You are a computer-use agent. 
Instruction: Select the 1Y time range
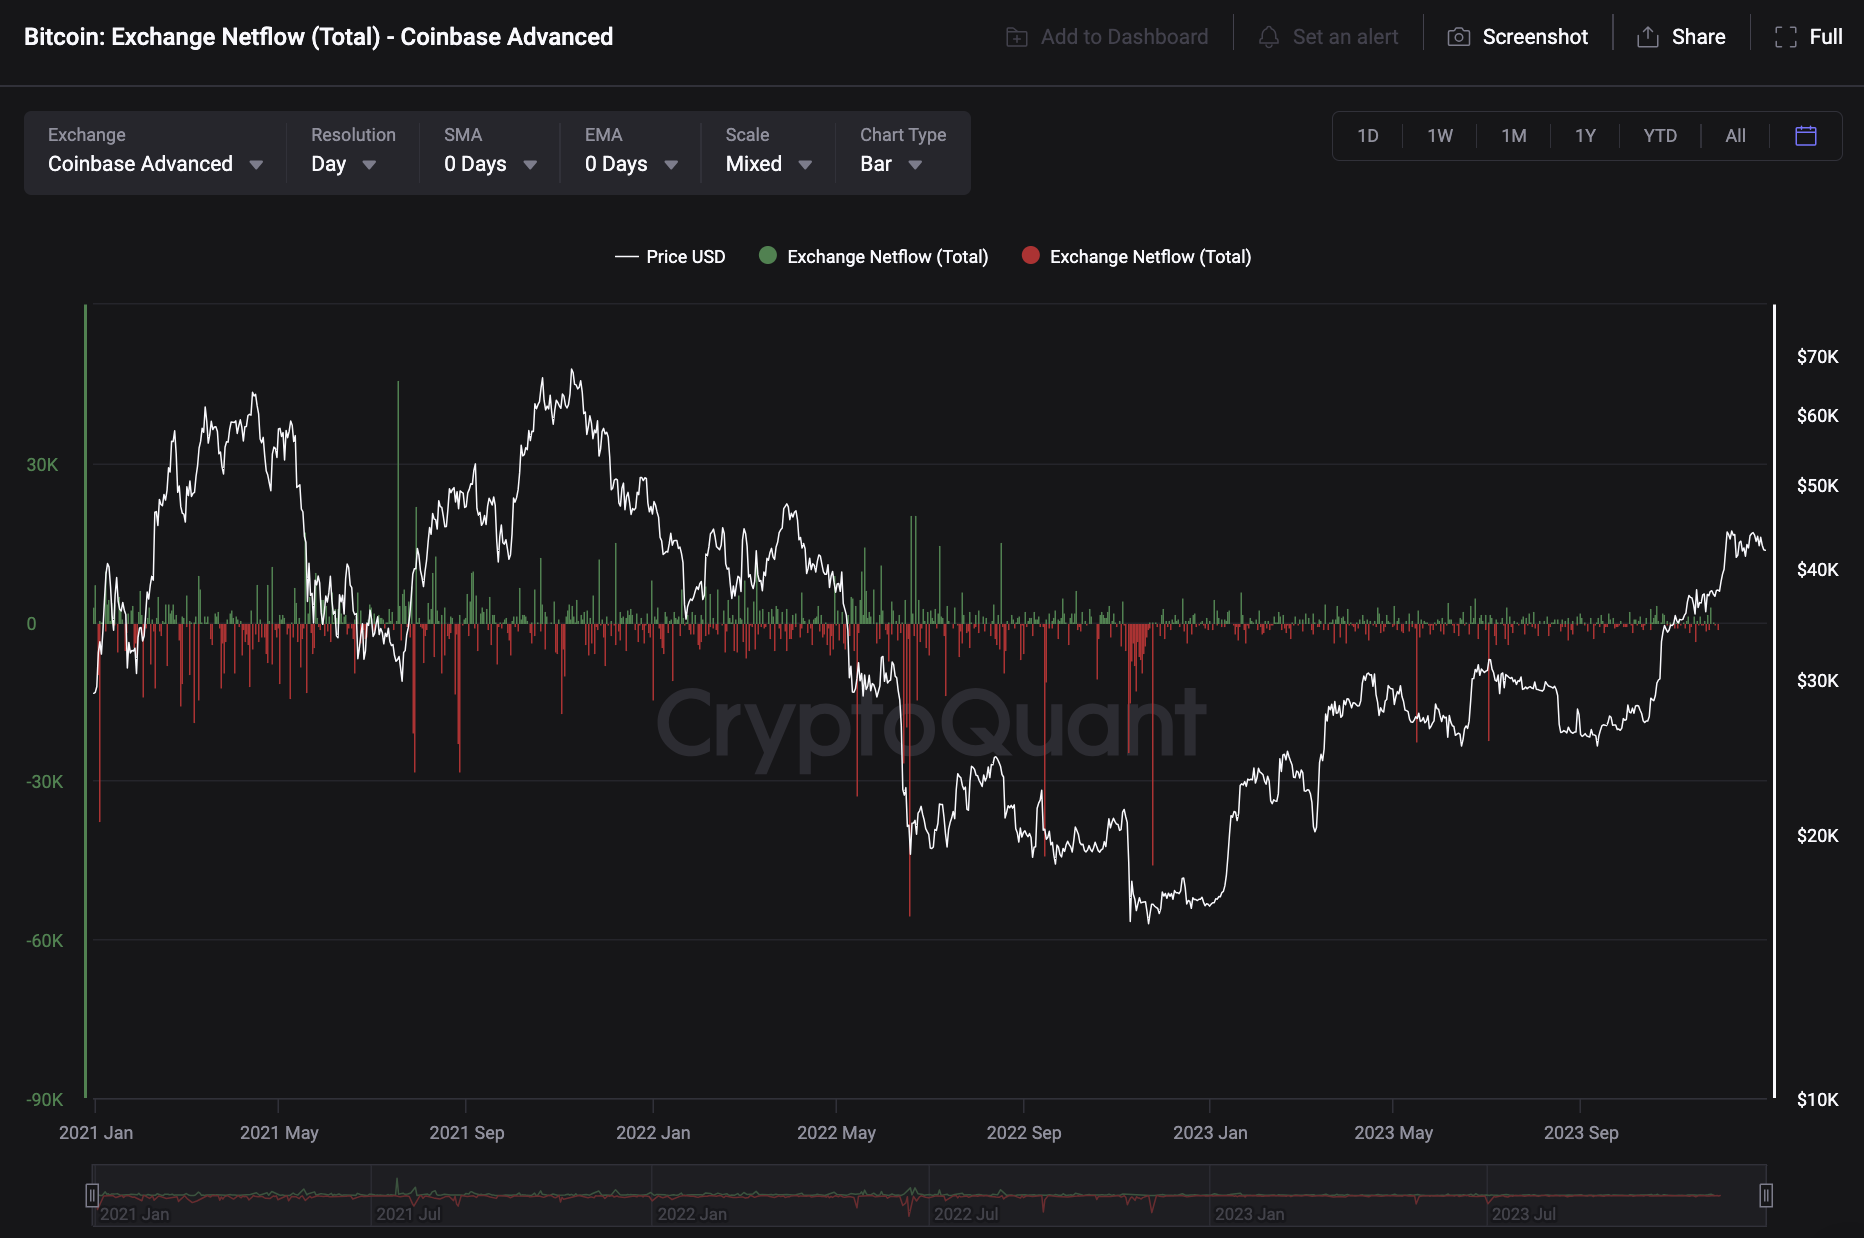(x=1586, y=136)
